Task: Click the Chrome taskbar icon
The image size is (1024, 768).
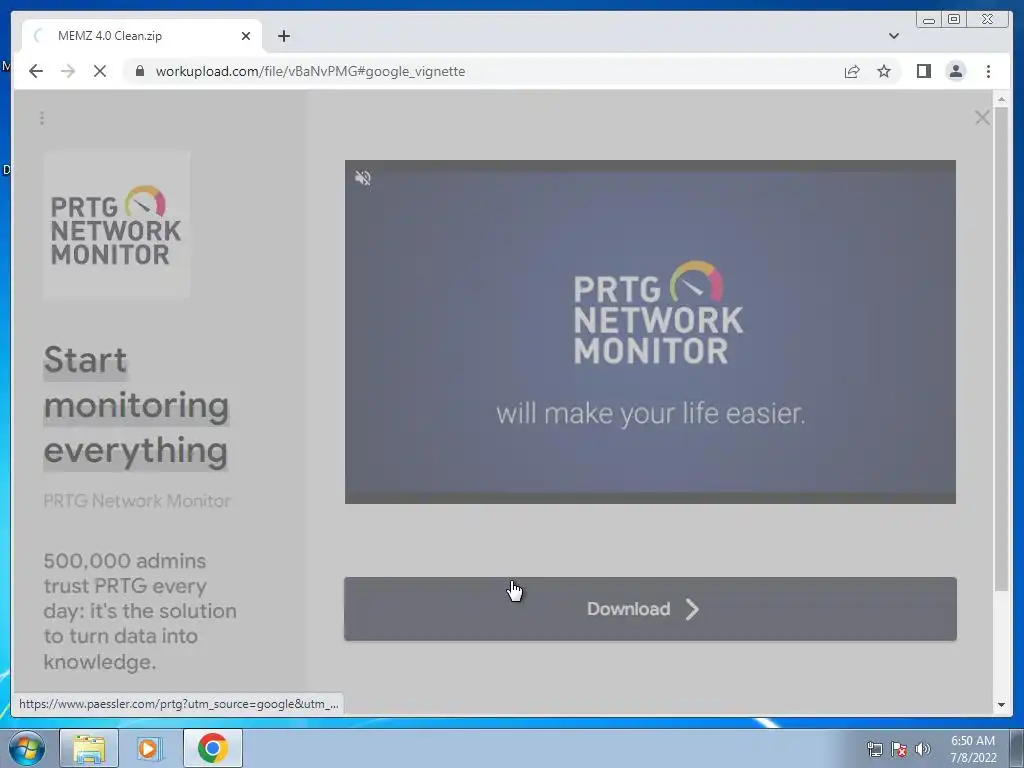Action: [x=213, y=748]
